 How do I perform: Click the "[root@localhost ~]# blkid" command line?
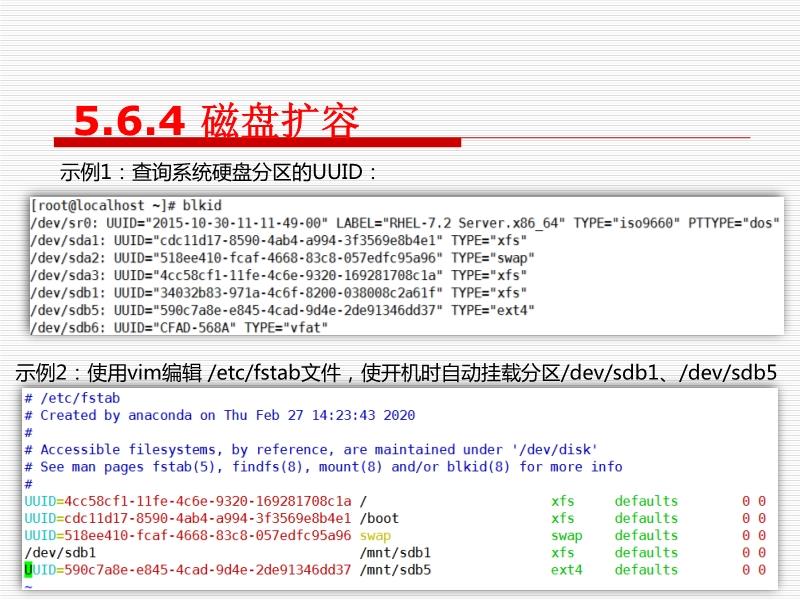[127, 206]
